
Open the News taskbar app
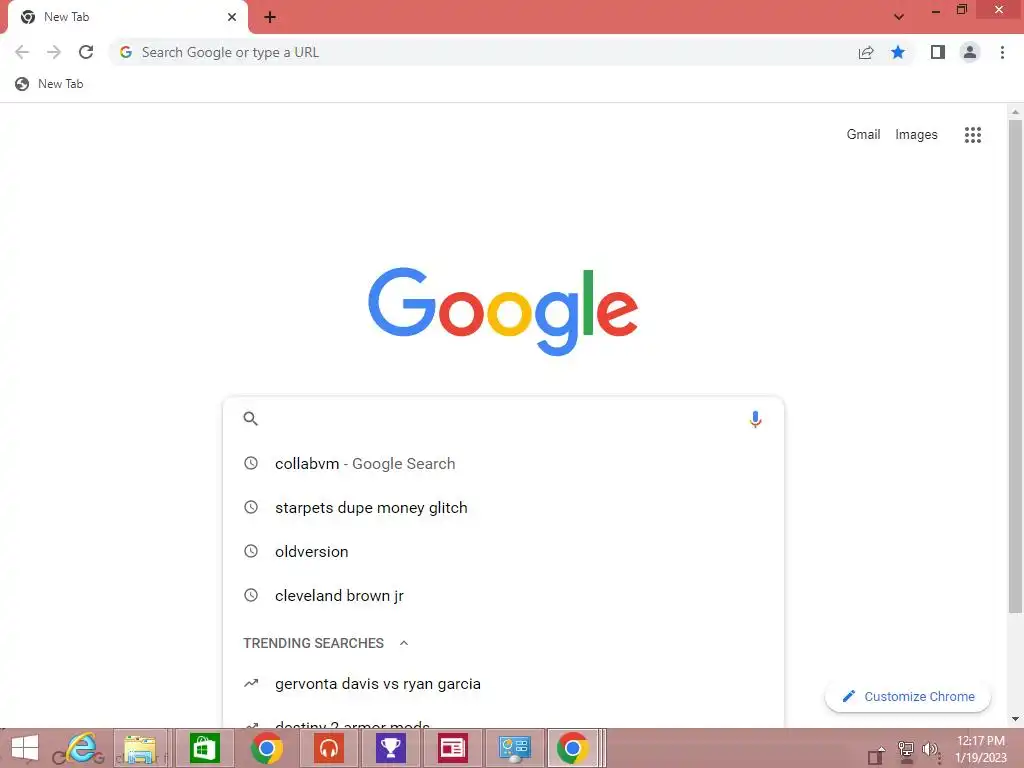point(453,748)
